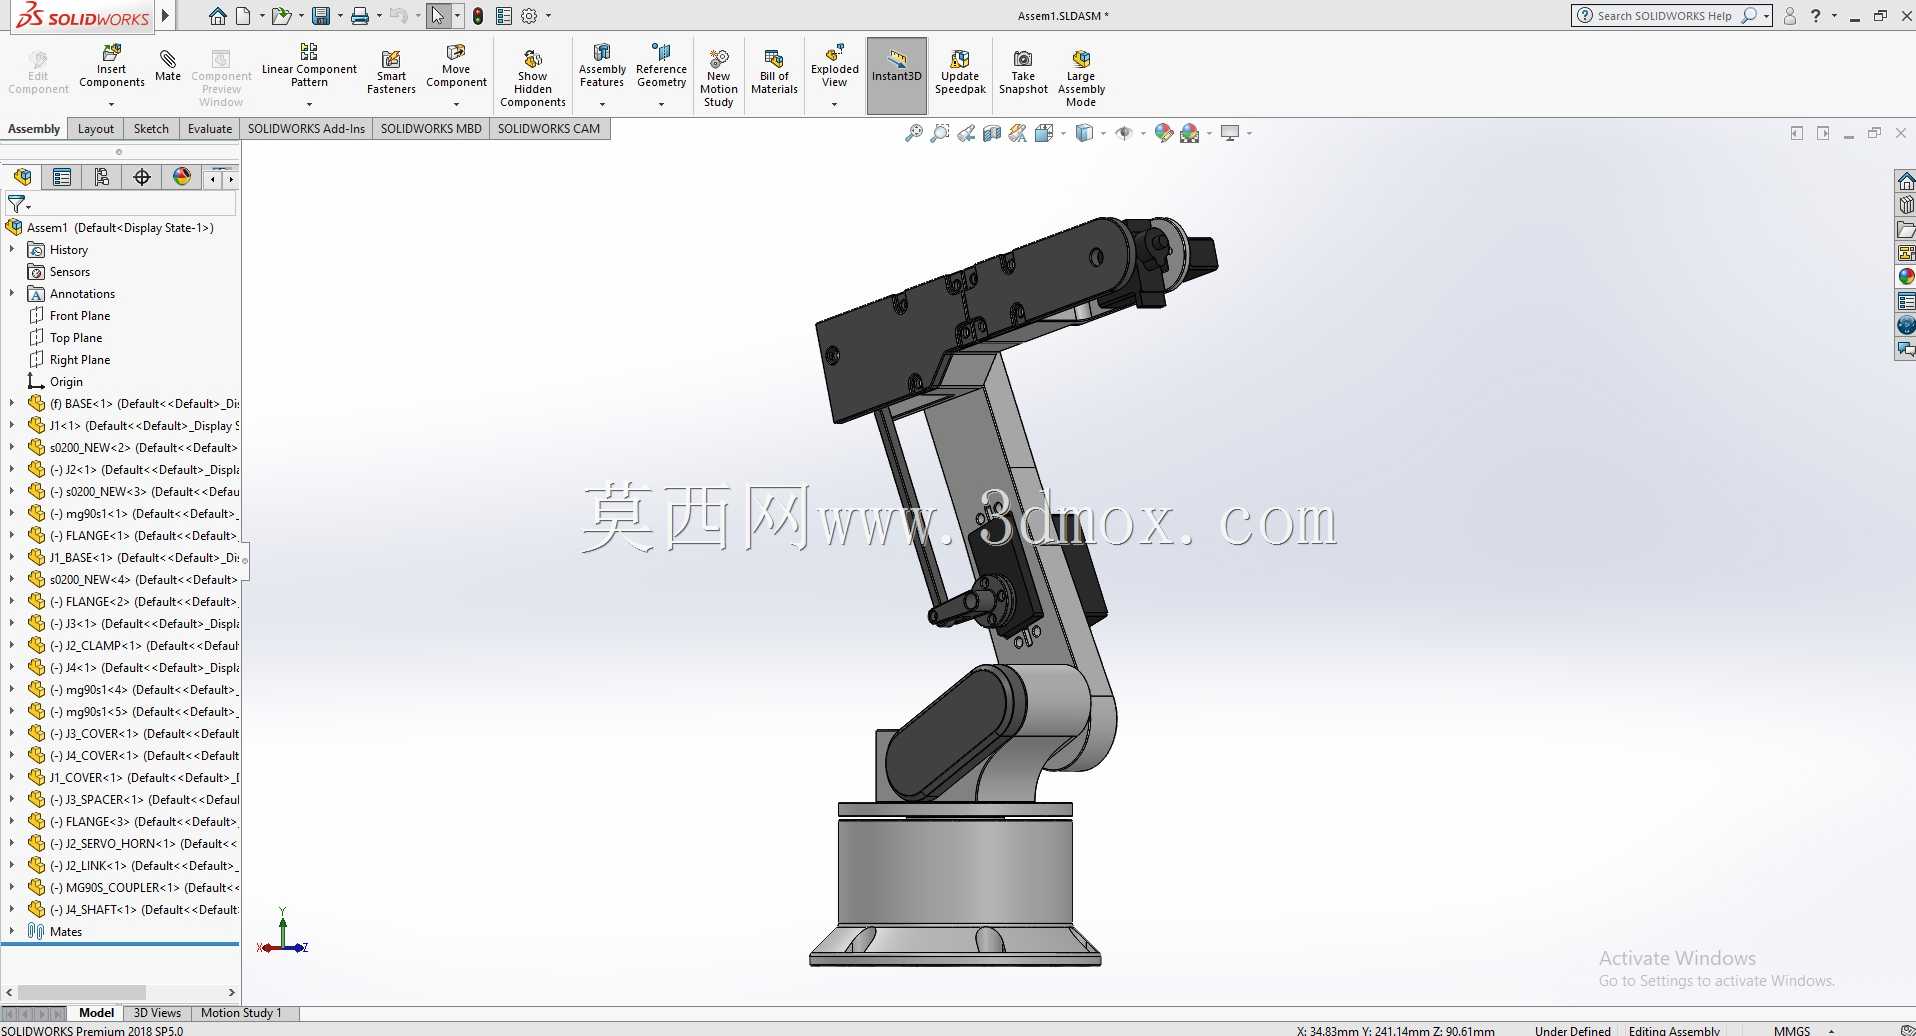
Task: Open the Insert Components dropdown arrow
Action: click(111, 104)
